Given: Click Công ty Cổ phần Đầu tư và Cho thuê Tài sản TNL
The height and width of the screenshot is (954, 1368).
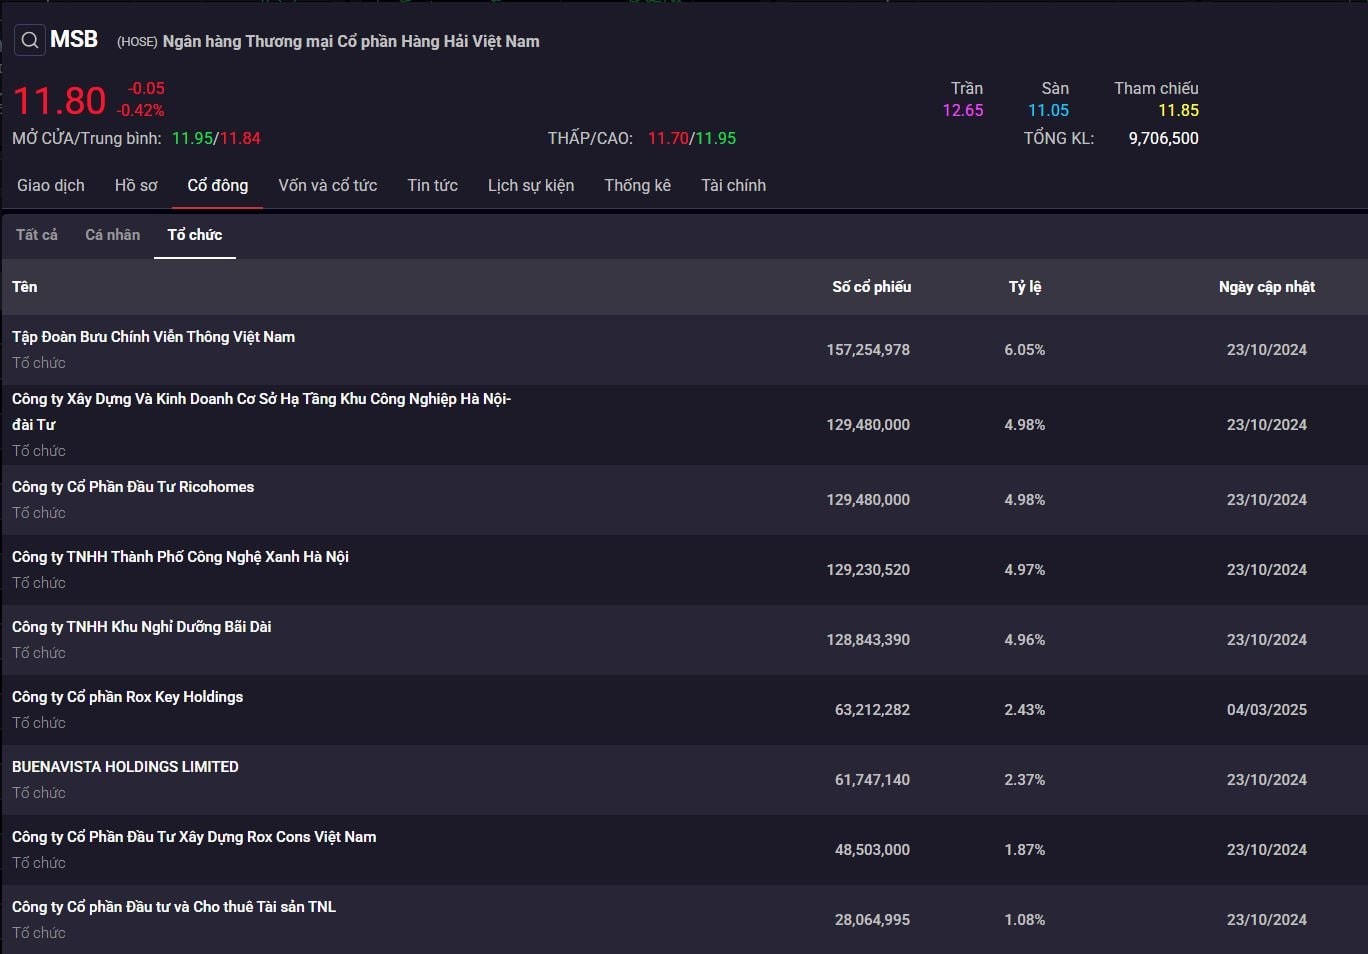Looking at the screenshot, I should click(174, 907).
